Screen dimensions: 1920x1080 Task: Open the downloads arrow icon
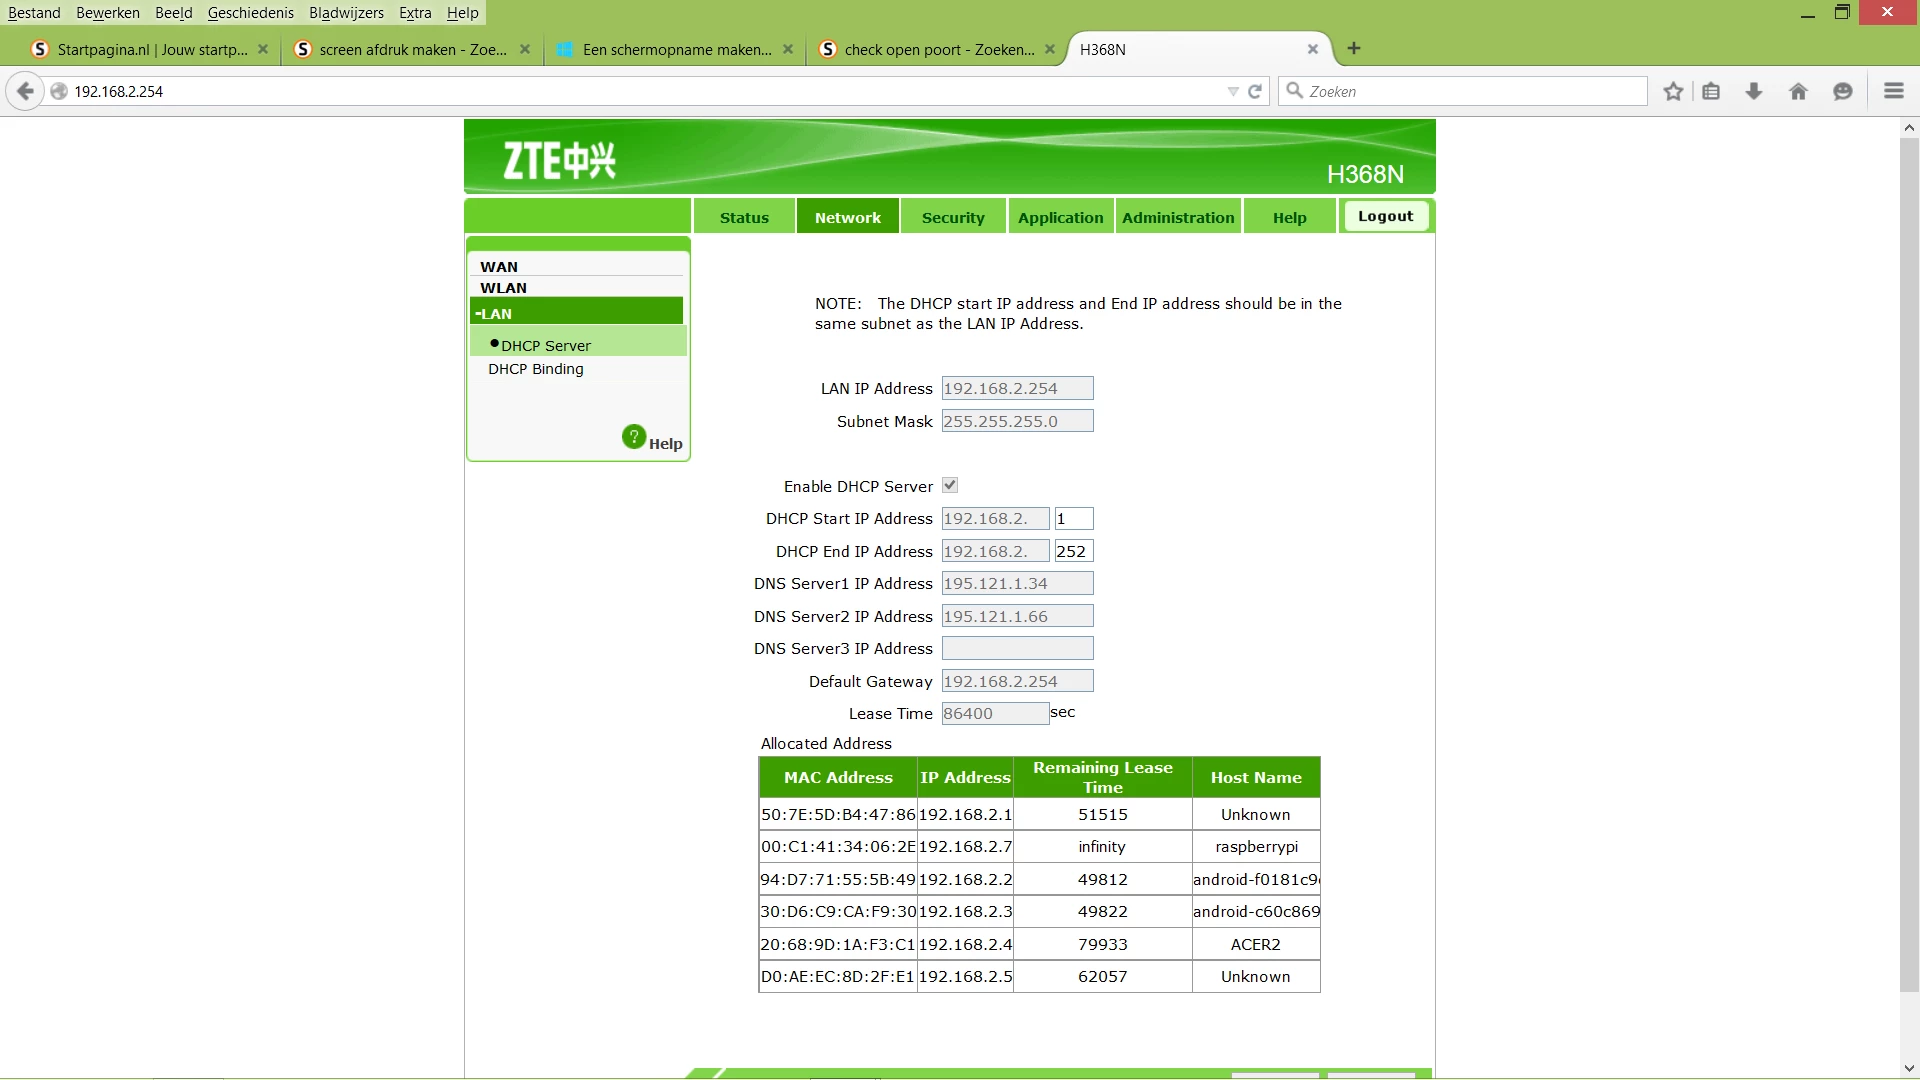(x=1754, y=91)
